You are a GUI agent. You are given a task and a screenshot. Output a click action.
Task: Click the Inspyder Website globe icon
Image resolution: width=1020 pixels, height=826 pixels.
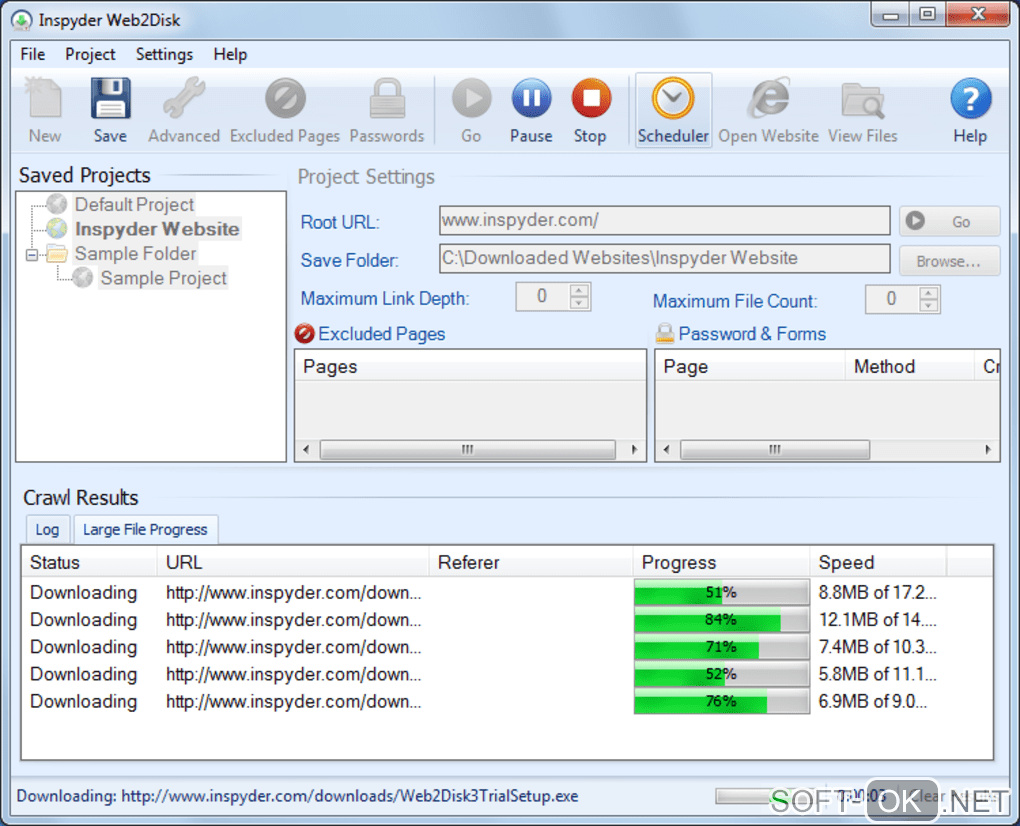click(57, 228)
